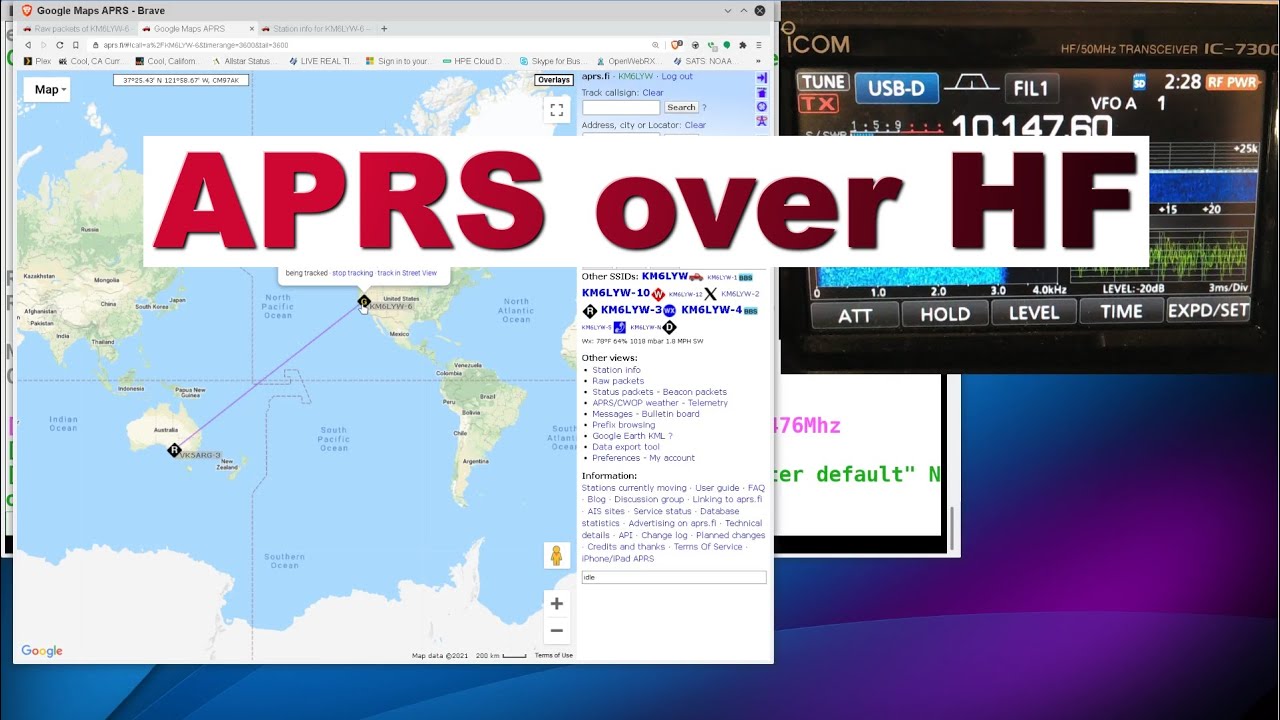Reload the aprs.fi page
Viewport: 1280px width, 720px height.
(x=60, y=45)
